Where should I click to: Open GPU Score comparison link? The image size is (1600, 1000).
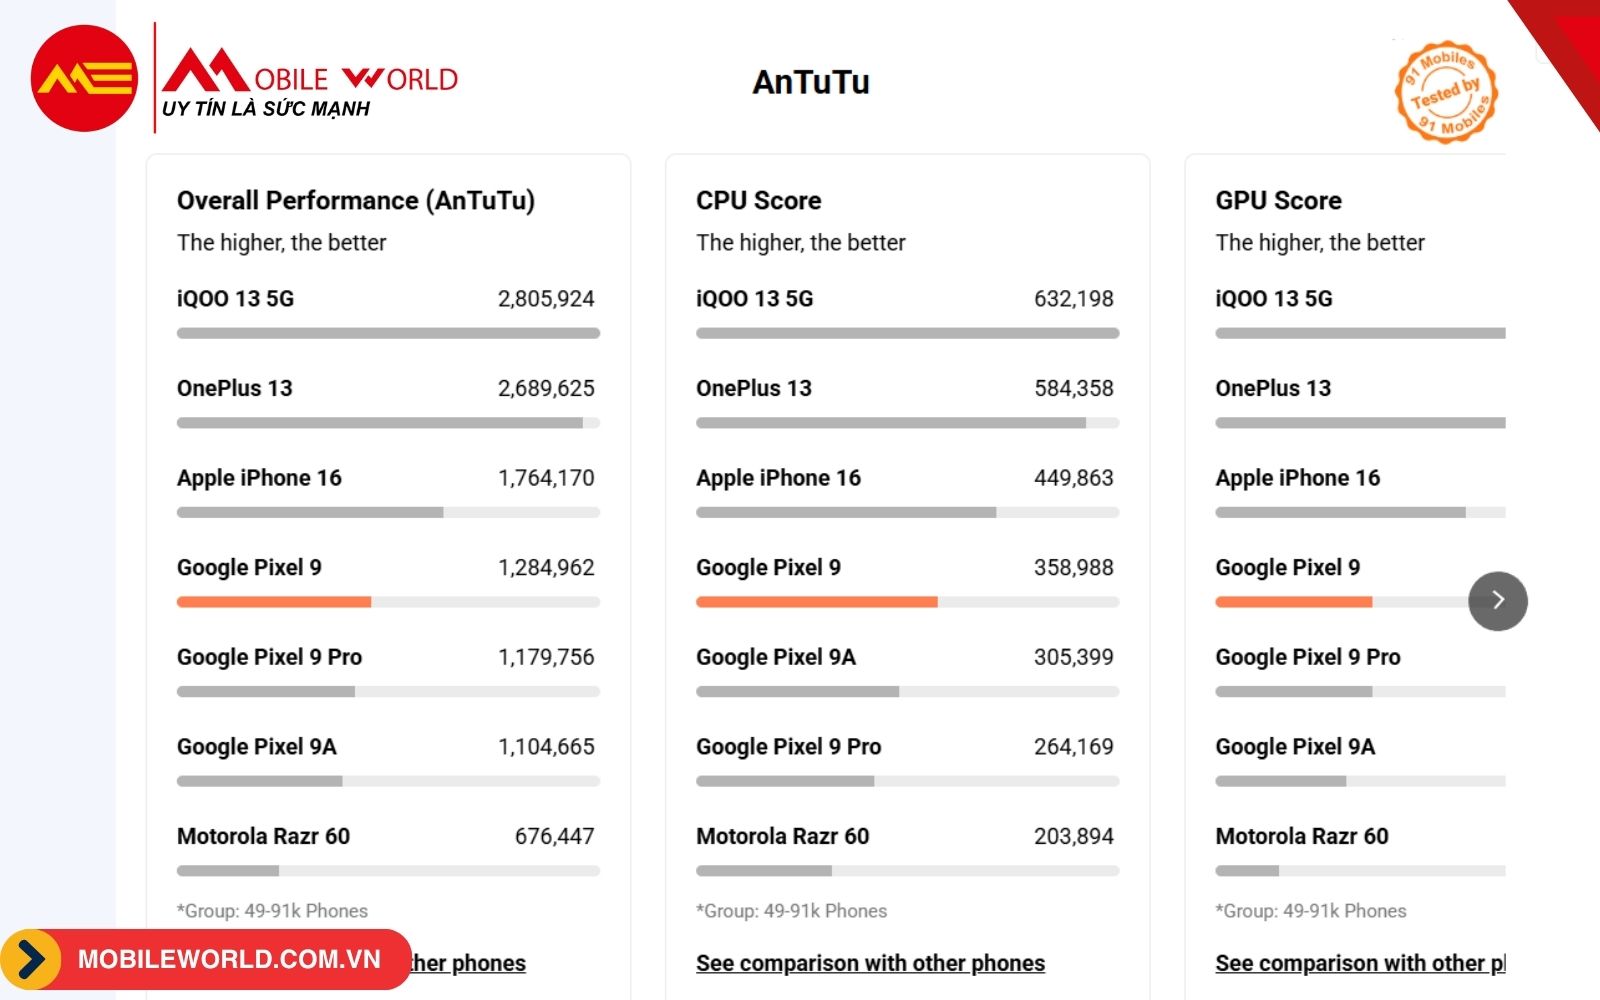1360,963
